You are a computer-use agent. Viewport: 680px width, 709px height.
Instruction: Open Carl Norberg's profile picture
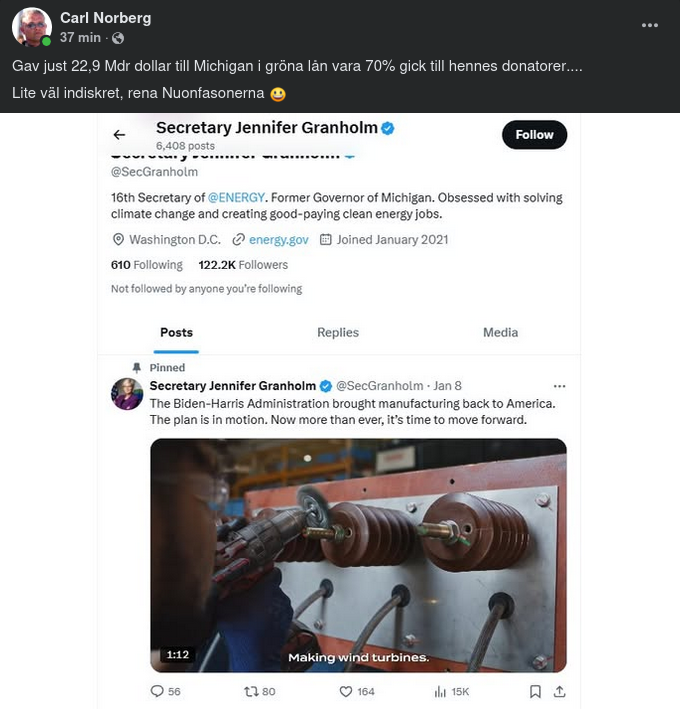click(32, 27)
